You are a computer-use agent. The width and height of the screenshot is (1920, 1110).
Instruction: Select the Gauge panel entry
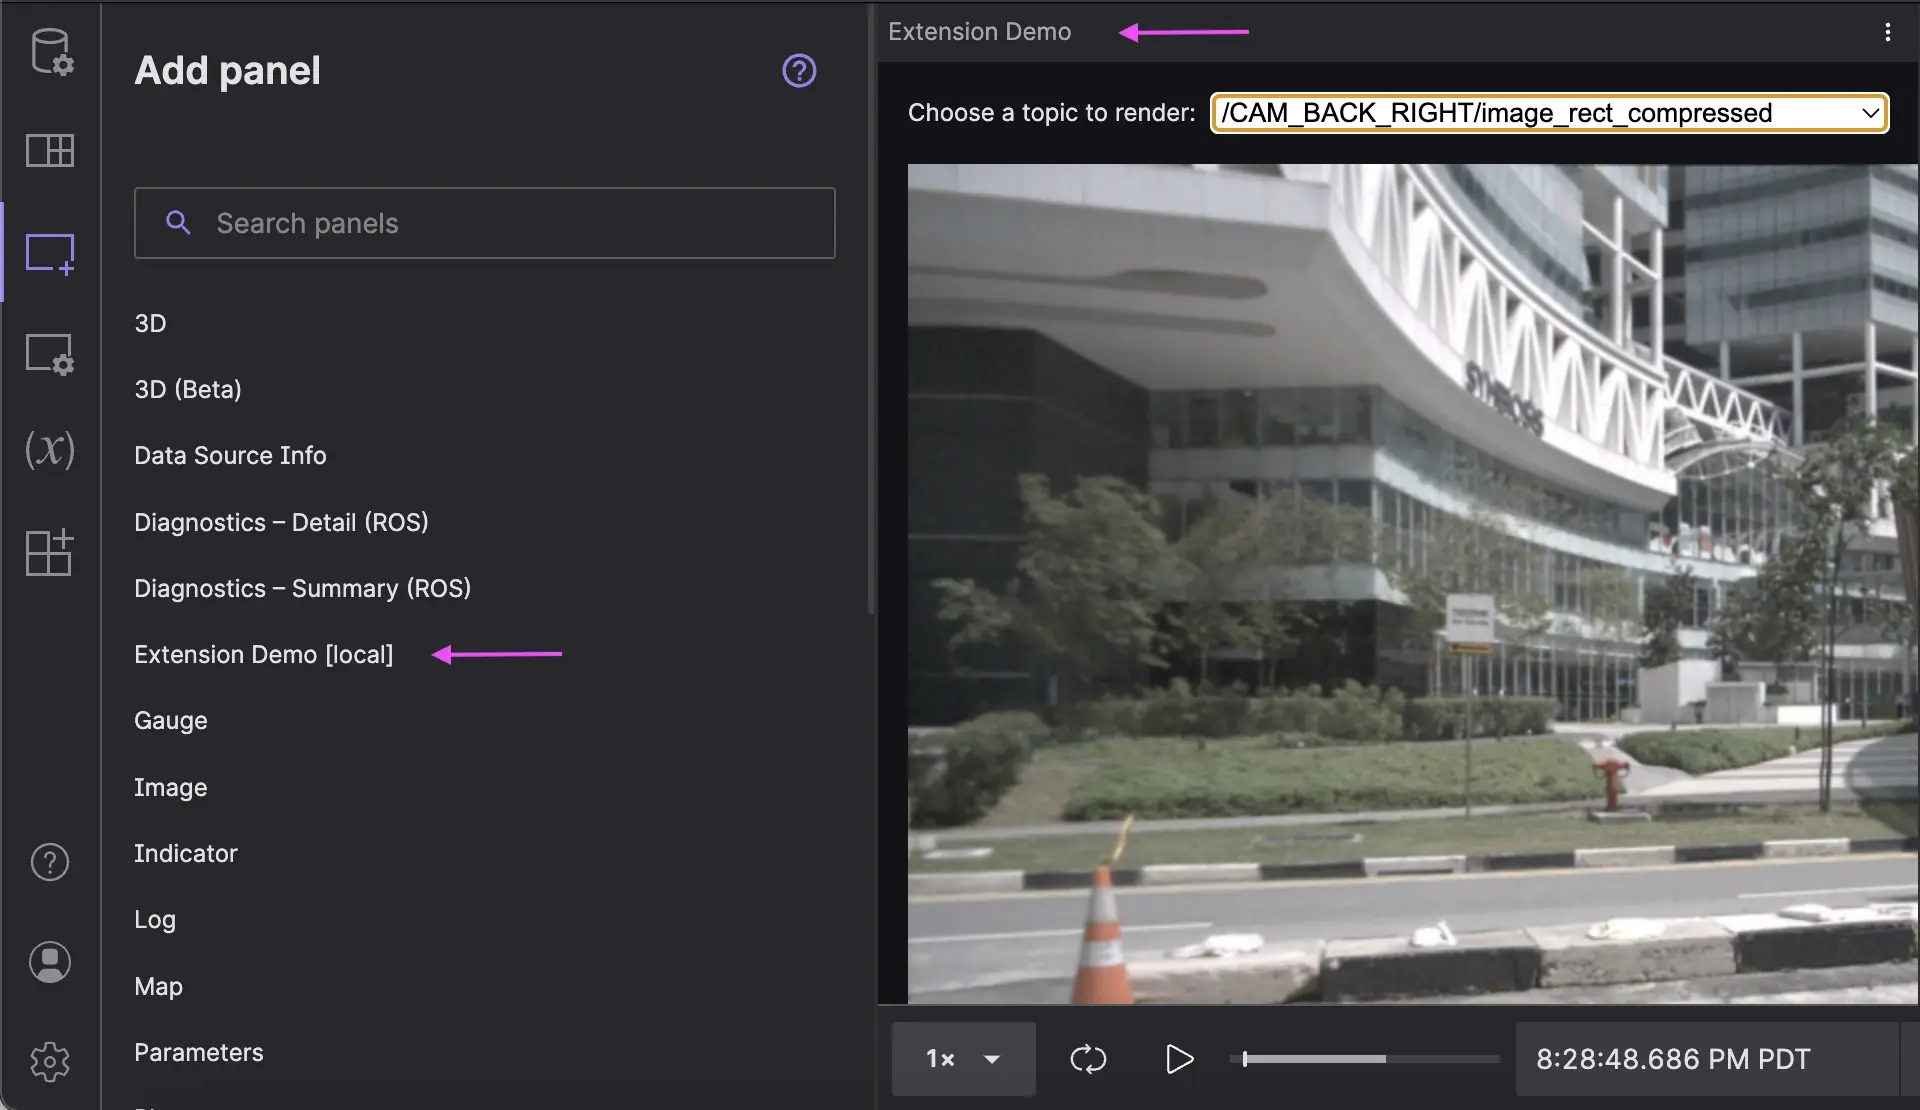(171, 720)
